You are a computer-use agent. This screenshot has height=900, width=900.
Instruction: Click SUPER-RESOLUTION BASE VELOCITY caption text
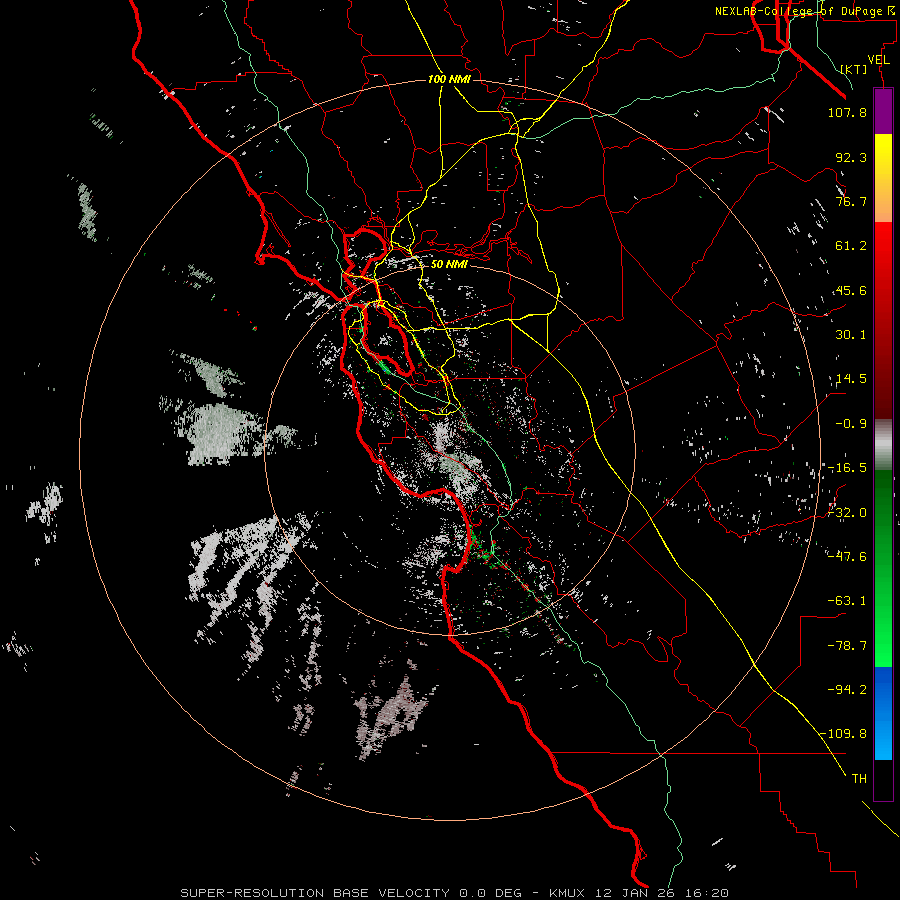[x=315, y=893]
